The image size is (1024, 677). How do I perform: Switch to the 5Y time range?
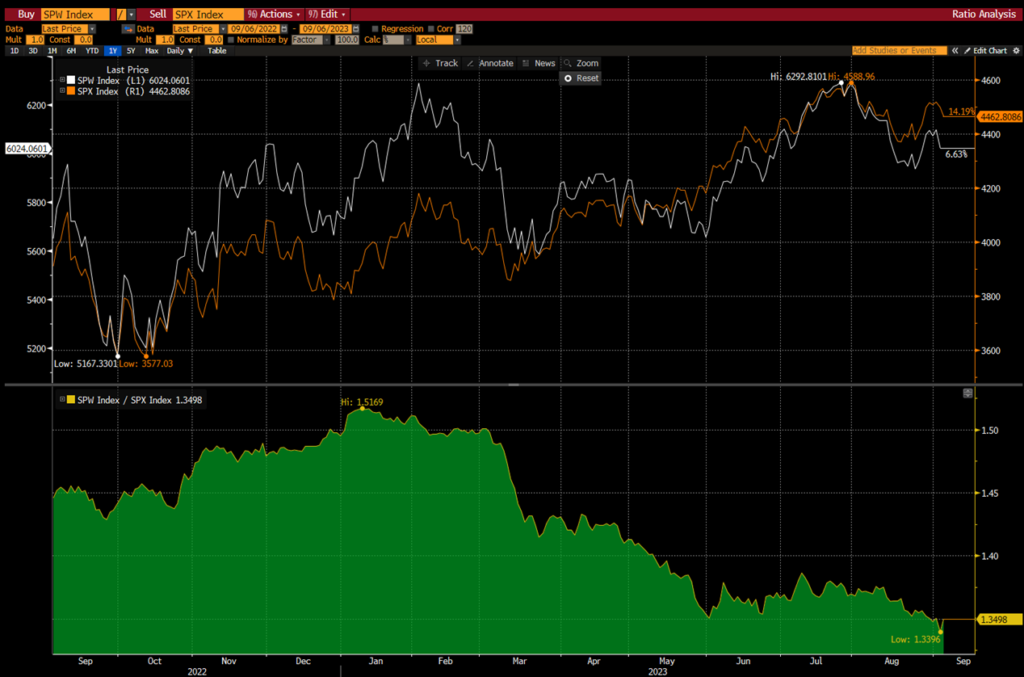[130, 50]
